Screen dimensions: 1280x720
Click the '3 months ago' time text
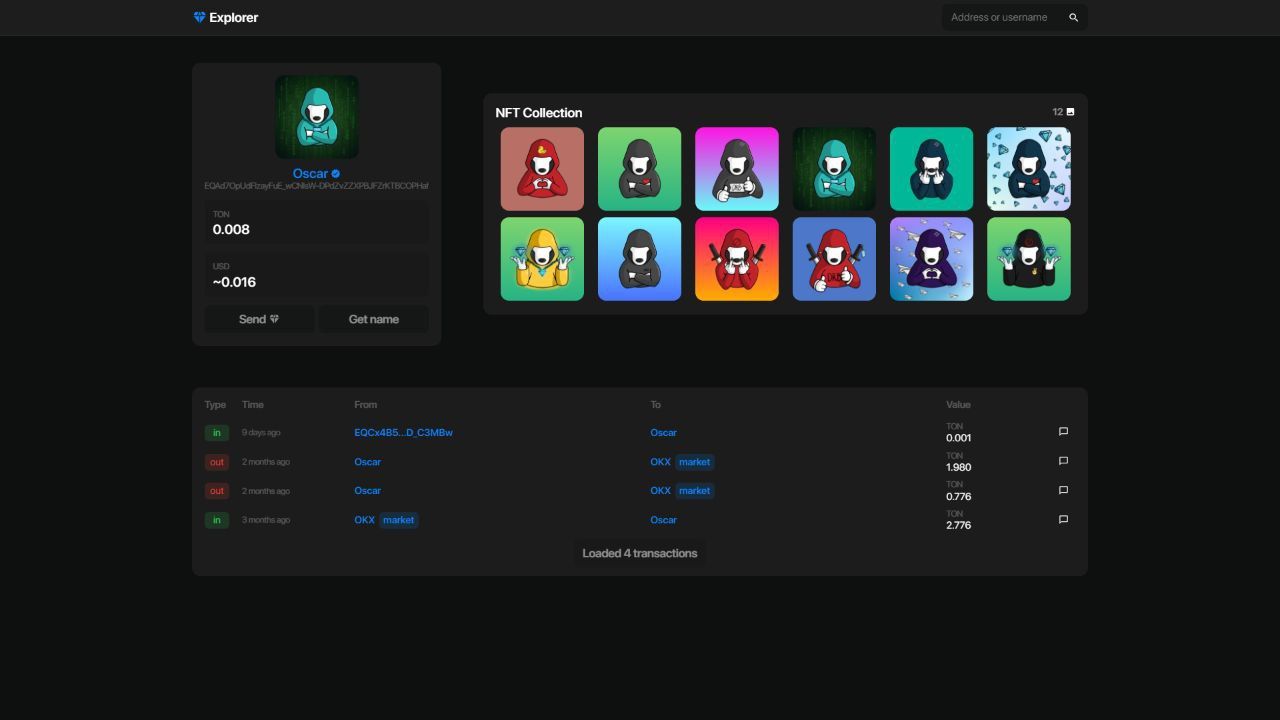point(266,520)
